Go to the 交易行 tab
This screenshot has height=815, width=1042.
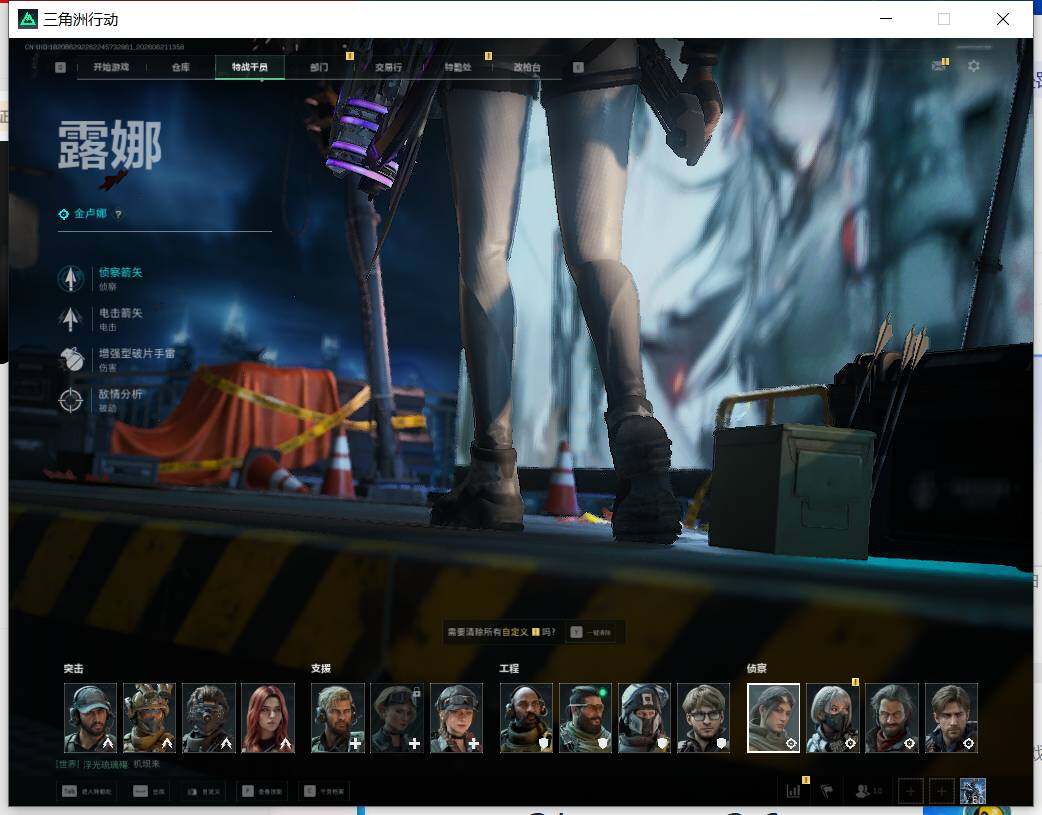click(388, 67)
